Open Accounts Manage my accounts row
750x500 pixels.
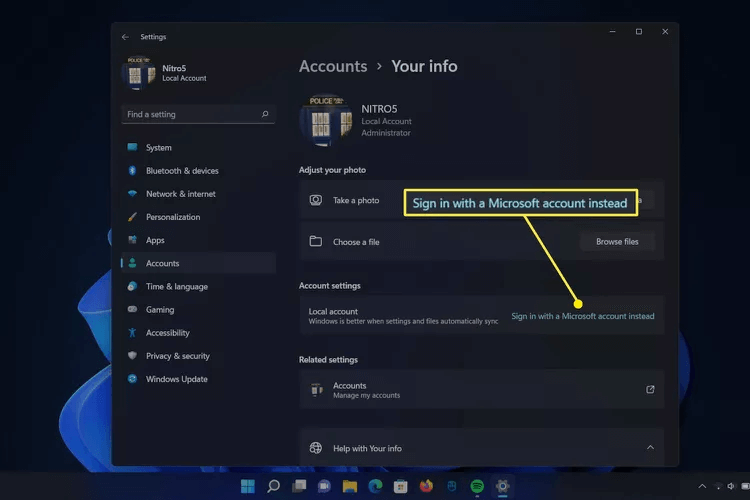pyautogui.click(x=482, y=389)
